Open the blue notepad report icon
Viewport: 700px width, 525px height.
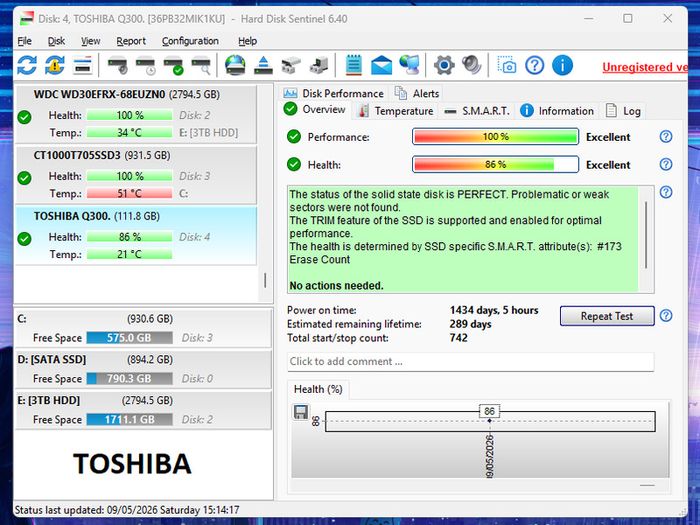354,66
